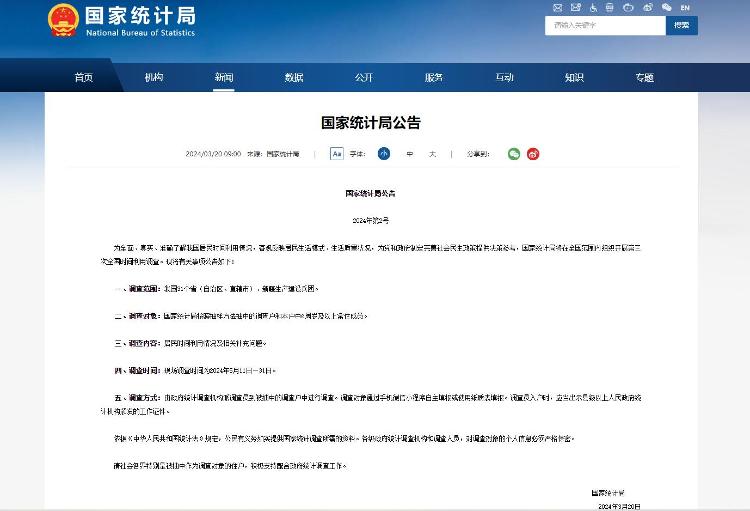Click the 国家统计局 site title
Image resolution: width=750 pixels, height=511 pixels.
(x=141, y=16)
